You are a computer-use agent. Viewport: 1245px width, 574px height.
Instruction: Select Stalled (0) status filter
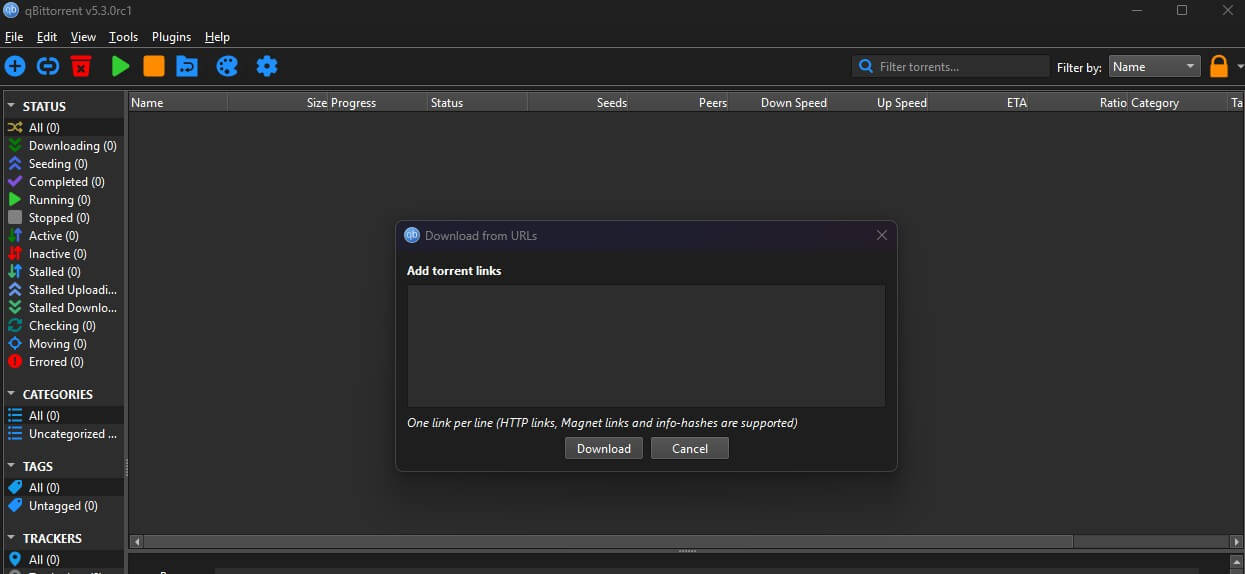[62, 272]
